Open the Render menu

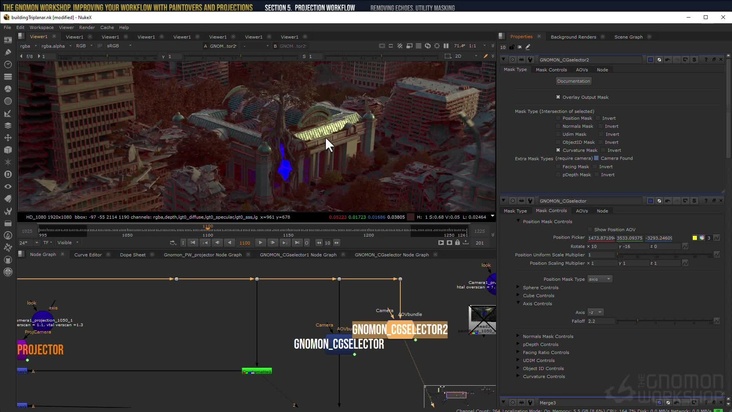(x=87, y=28)
